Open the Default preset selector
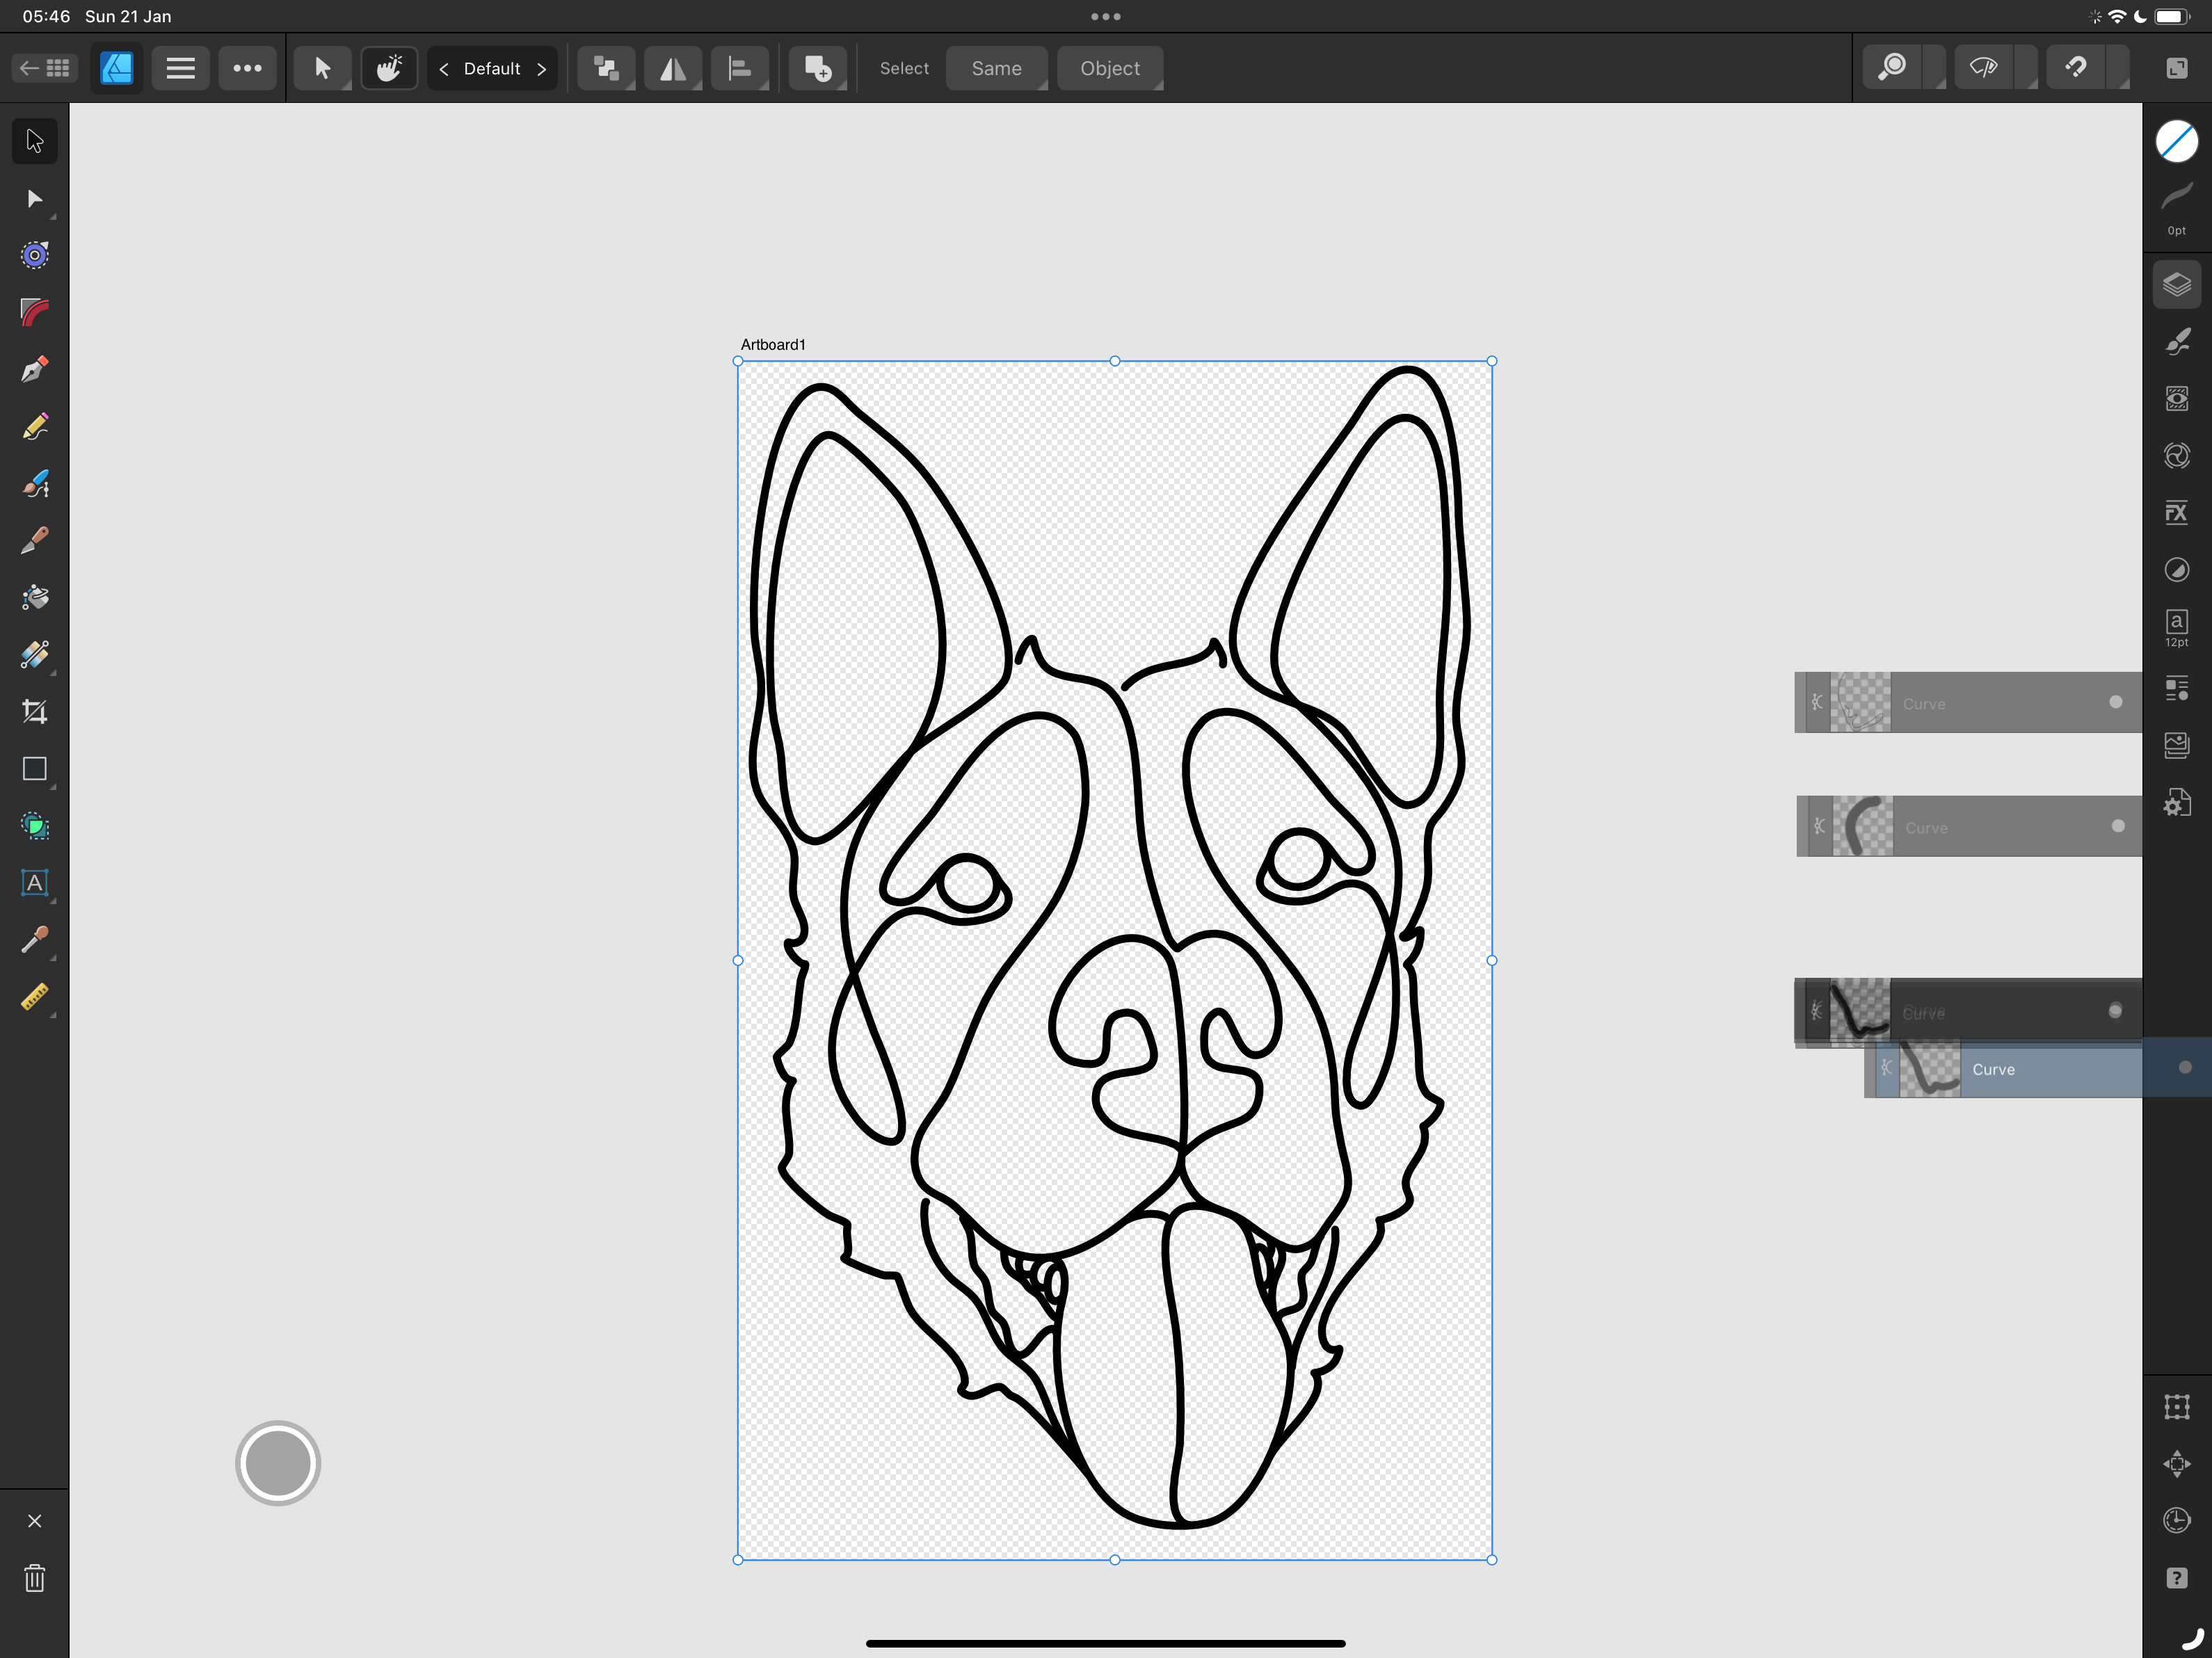This screenshot has width=2212, height=1658. [x=492, y=69]
